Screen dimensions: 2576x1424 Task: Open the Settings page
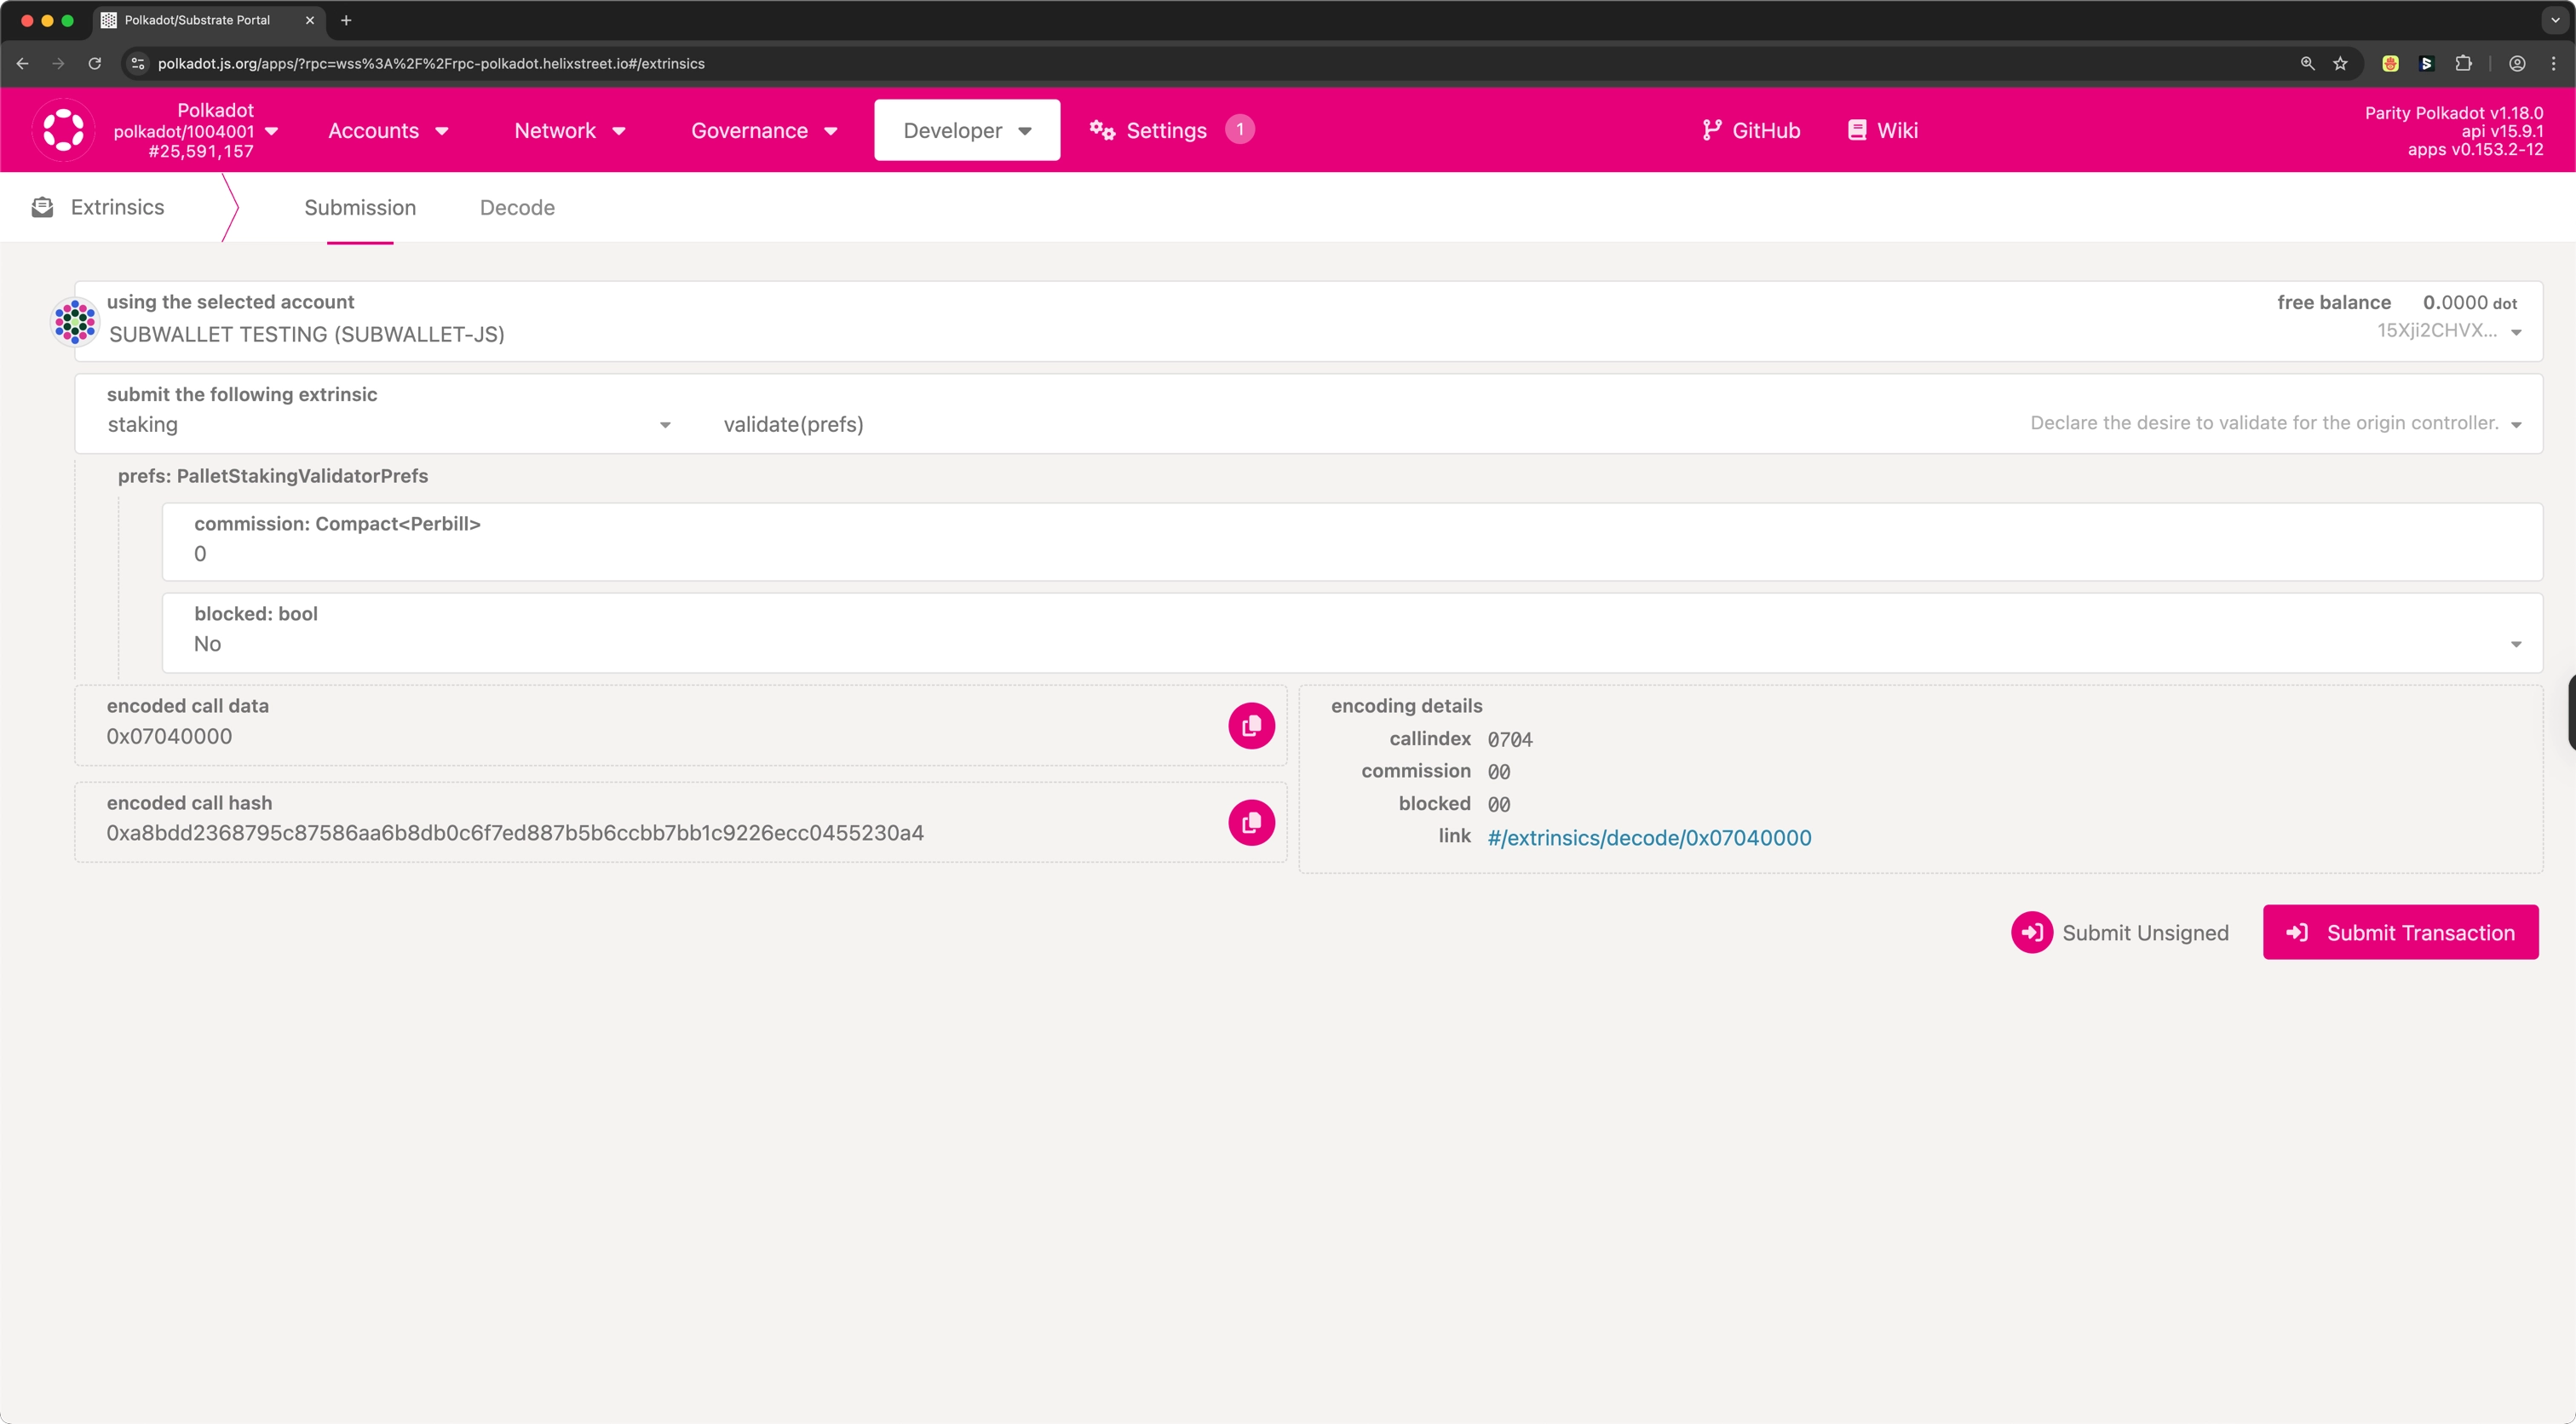[1166, 130]
